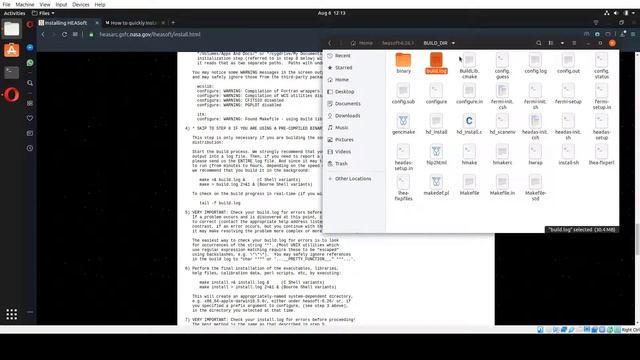Open Trash in Files sidebar
Screen dimensions: 640x360
(x=354, y=164)
